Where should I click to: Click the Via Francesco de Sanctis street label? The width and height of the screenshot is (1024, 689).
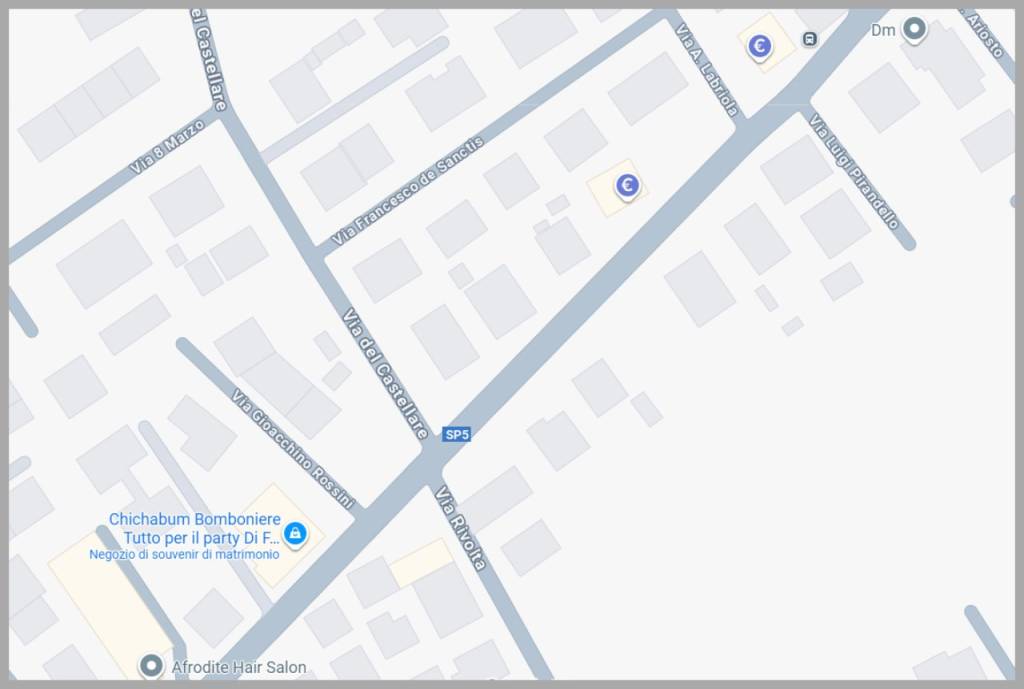pos(408,190)
